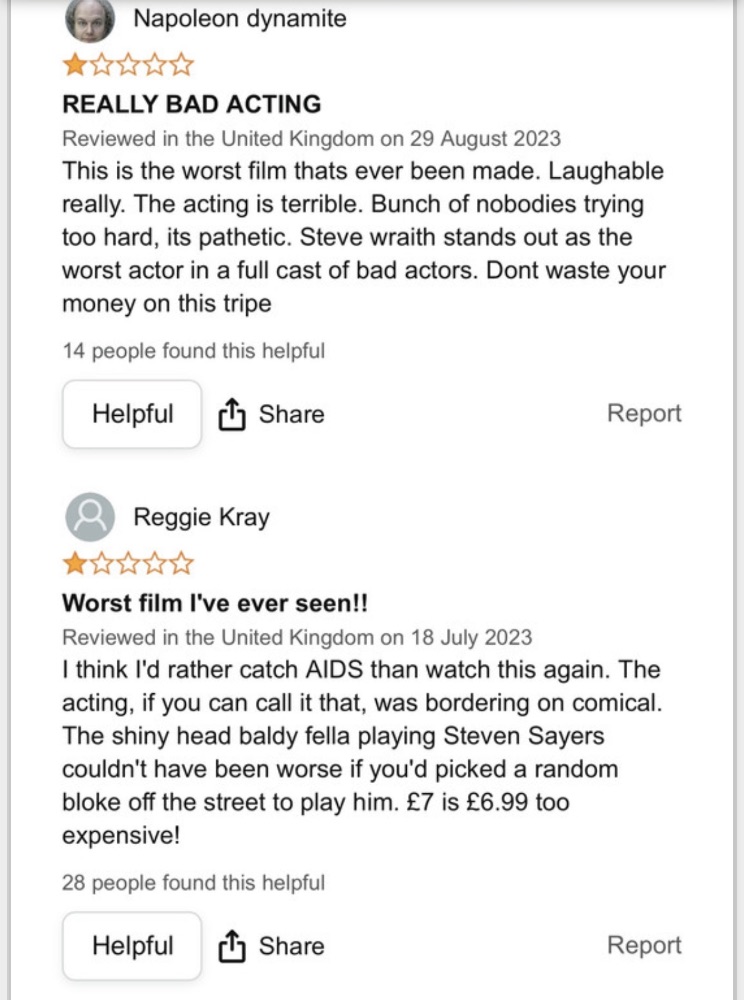Image resolution: width=744 pixels, height=1000 pixels.
Task: Report the Reggie Kray review
Action: [x=644, y=946]
